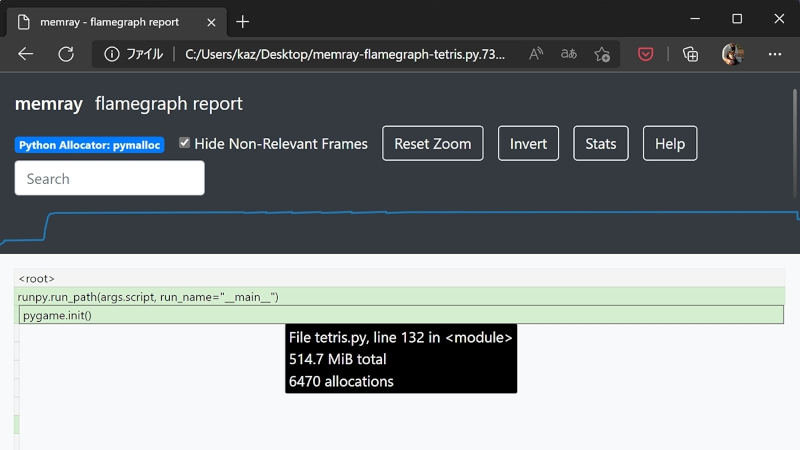
Task: View site information for the local file
Action: tap(111, 54)
